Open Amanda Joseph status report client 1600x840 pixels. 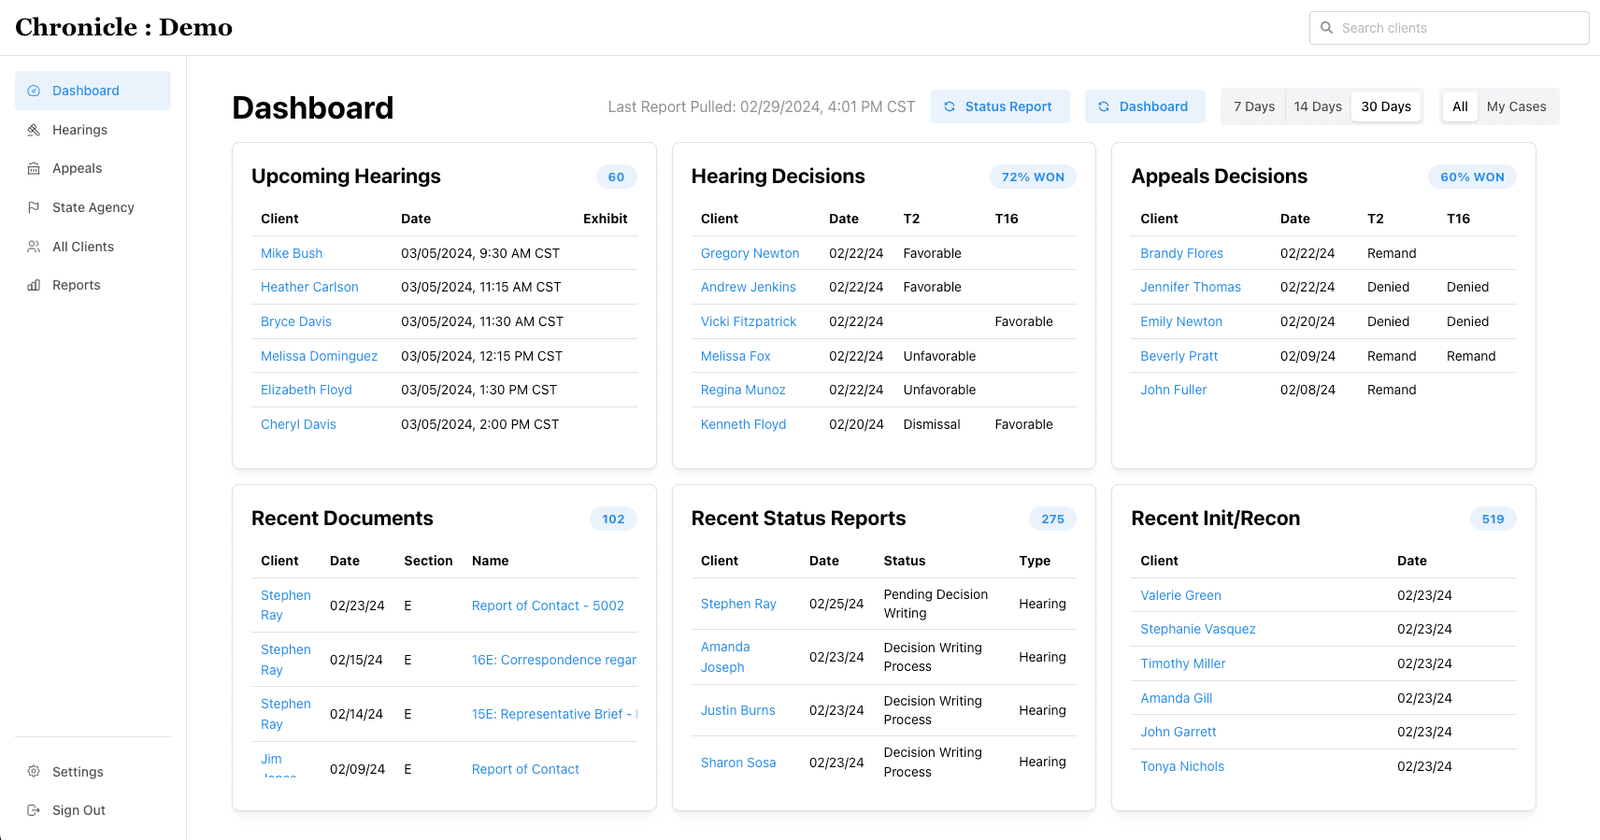(x=725, y=657)
